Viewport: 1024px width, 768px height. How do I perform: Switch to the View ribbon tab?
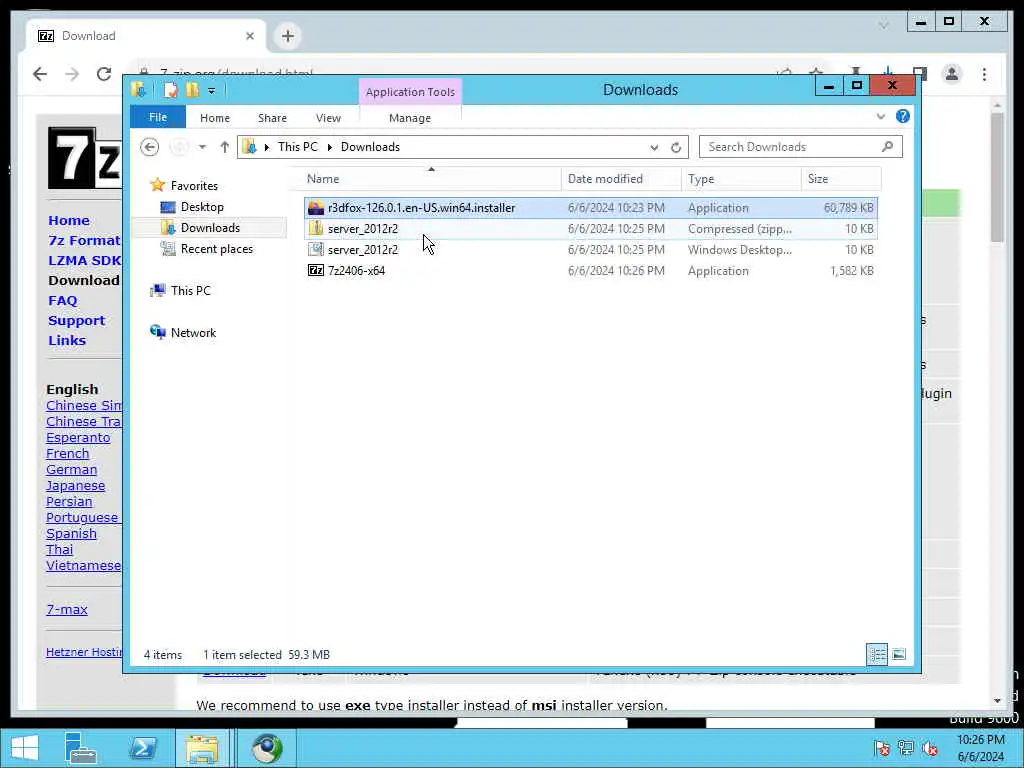328,118
